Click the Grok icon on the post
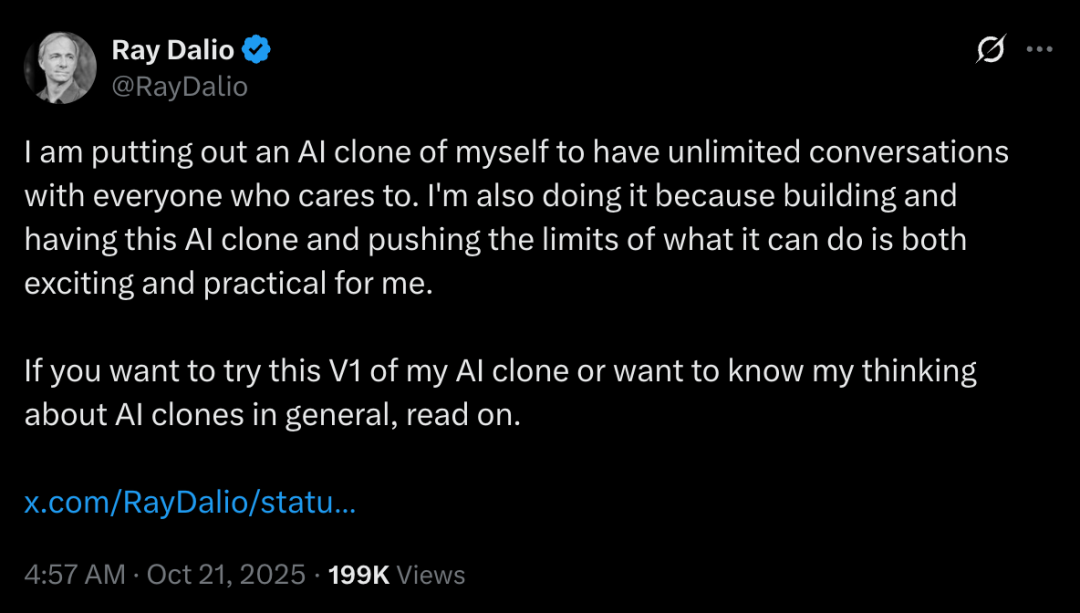The image size is (1080, 613). pyautogui.click(x=990, y=50)
